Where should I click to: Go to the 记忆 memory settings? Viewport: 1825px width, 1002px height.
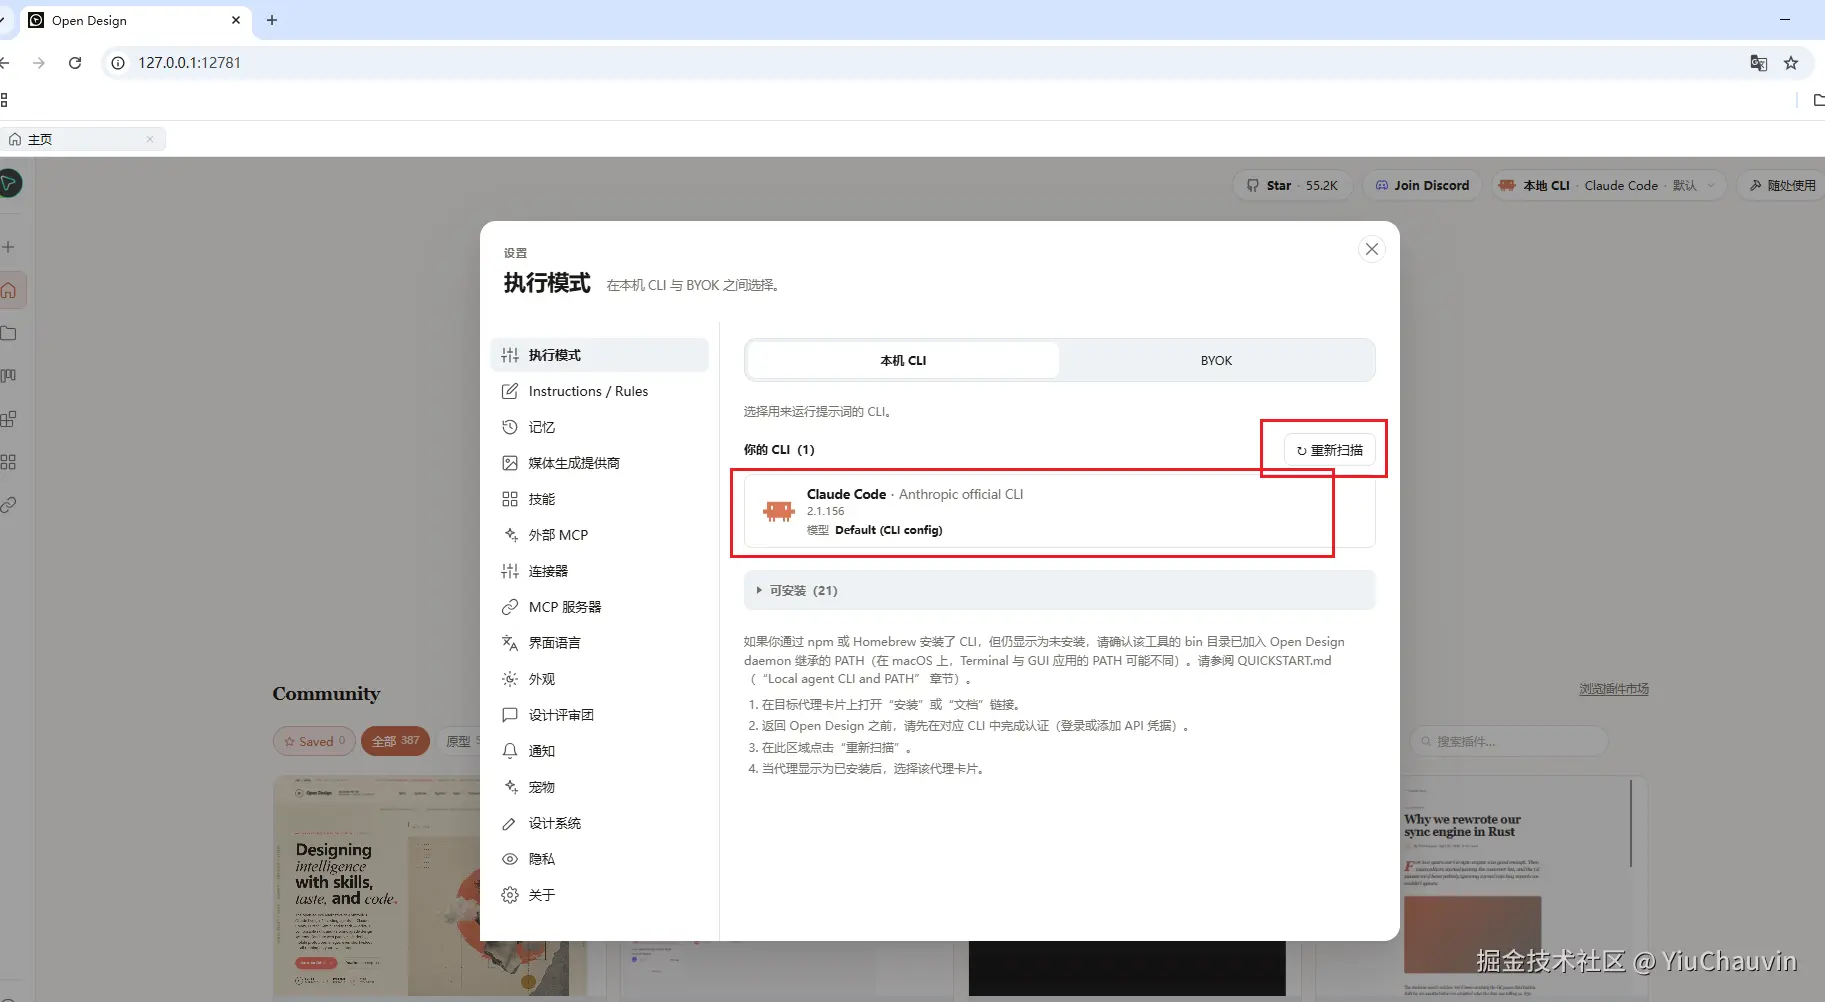[599, 427]
